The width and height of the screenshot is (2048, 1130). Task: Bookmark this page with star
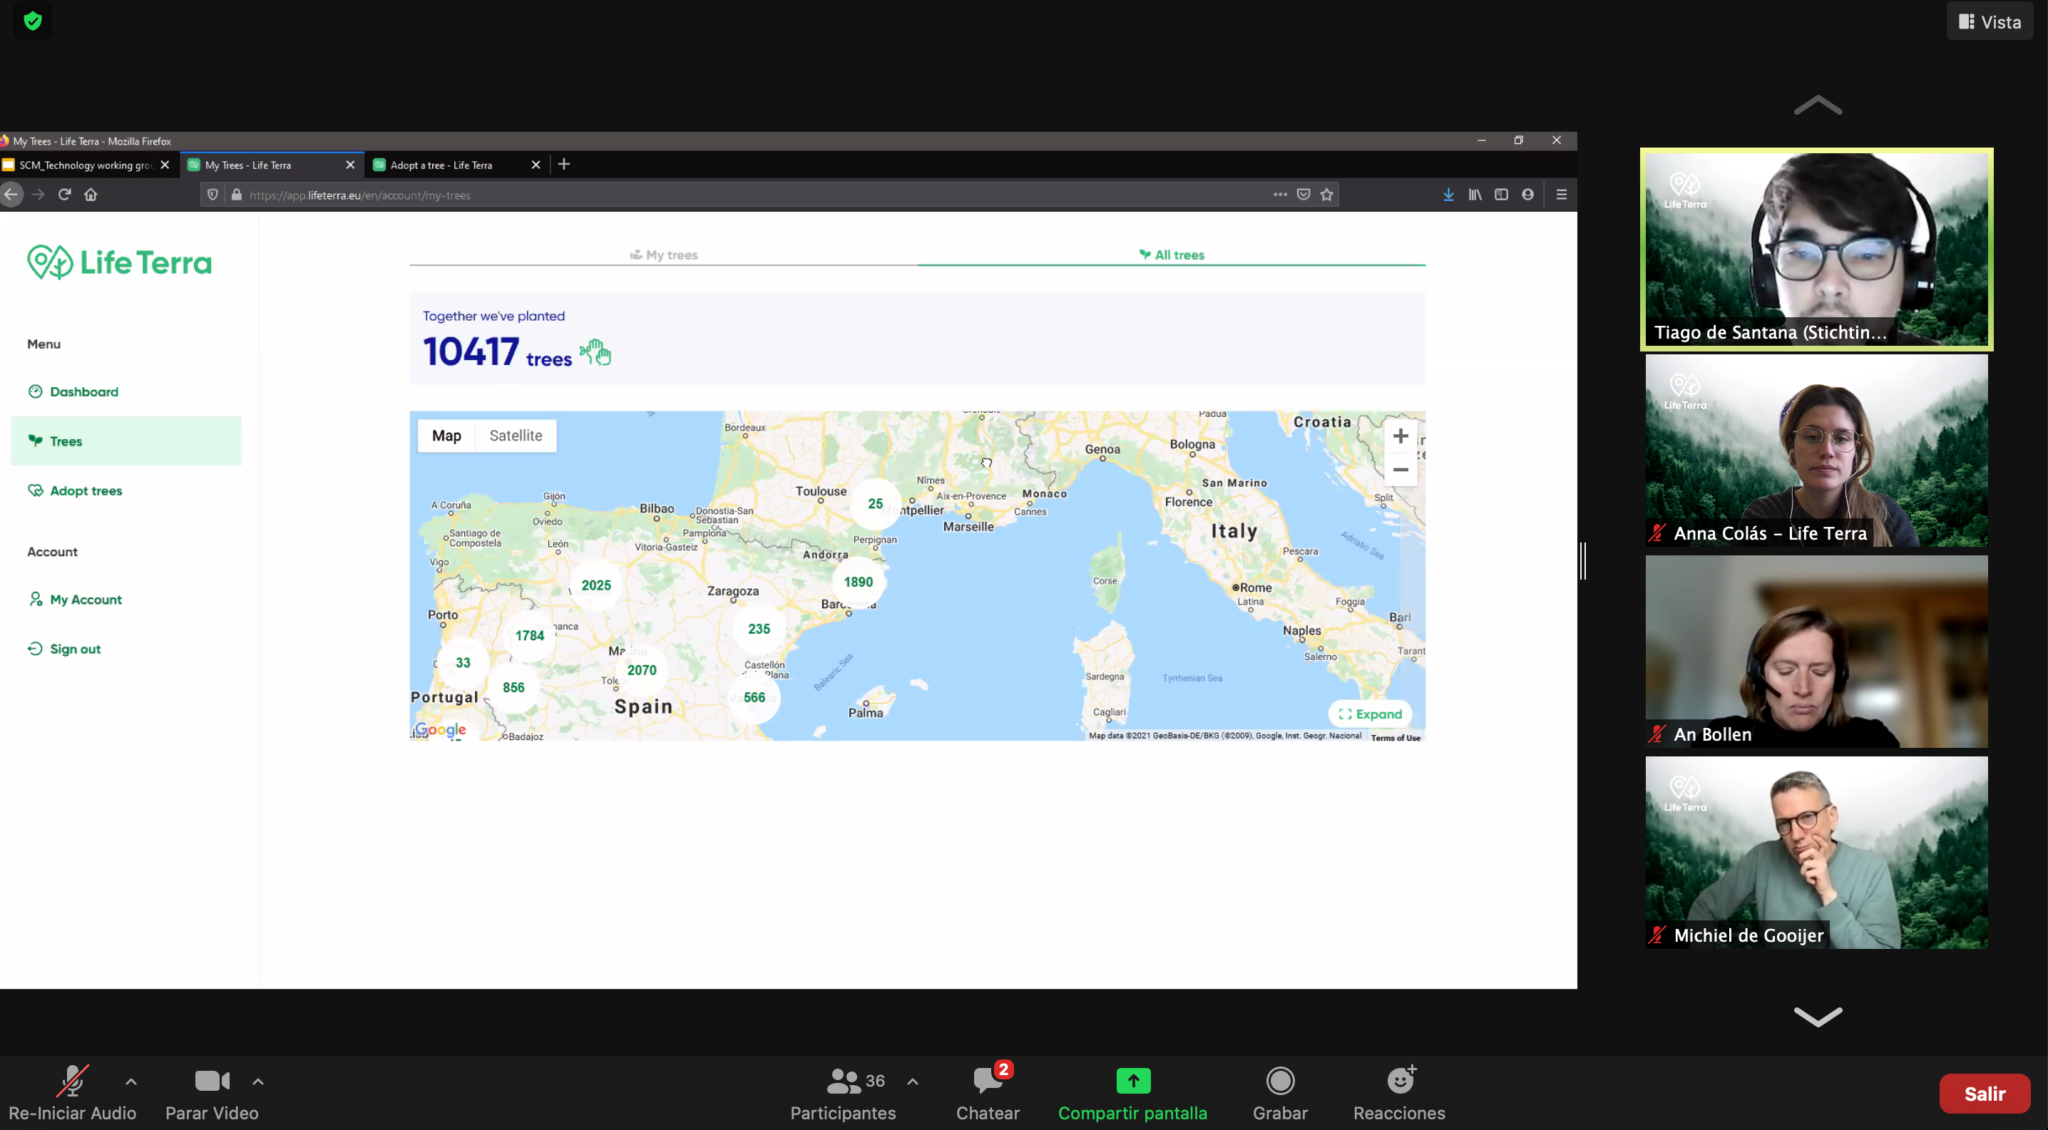1327,195
